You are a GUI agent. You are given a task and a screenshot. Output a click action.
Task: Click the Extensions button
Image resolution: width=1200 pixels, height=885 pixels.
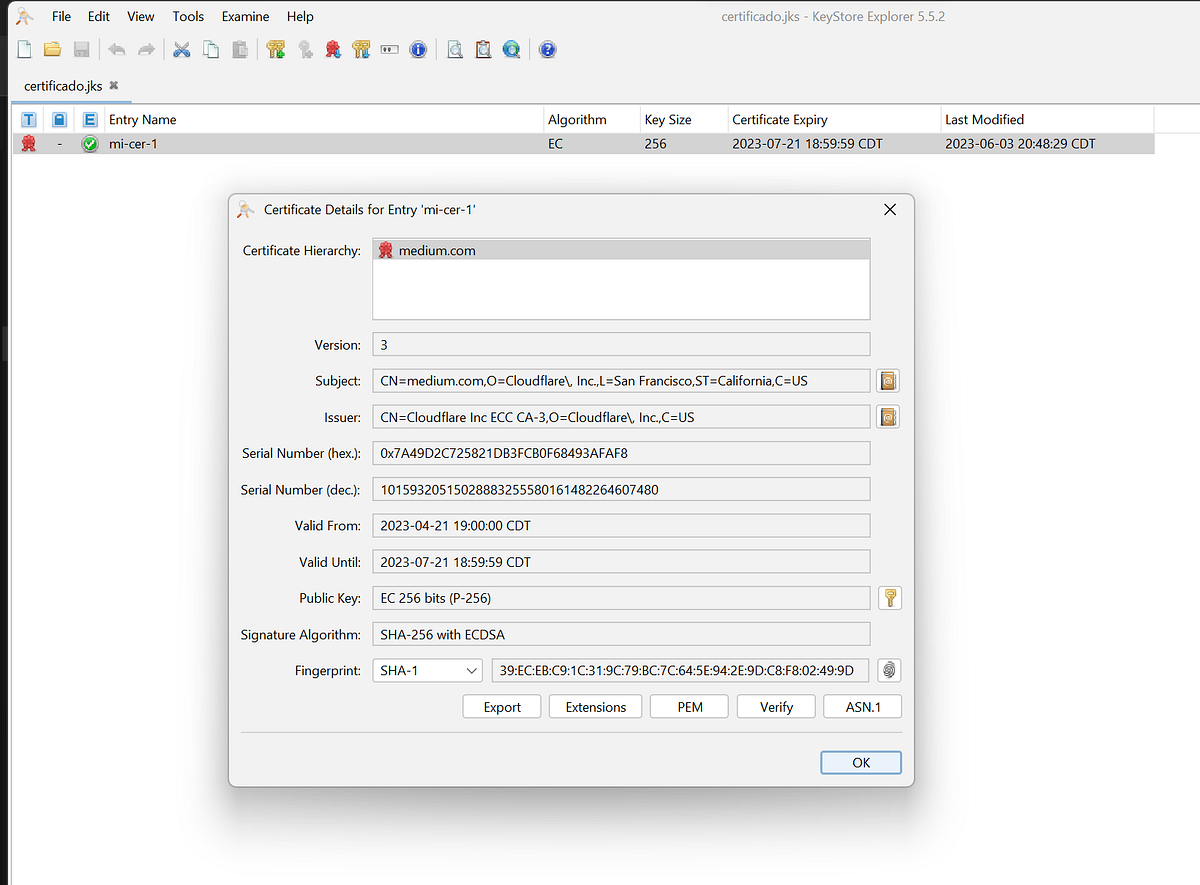(595, 706)
